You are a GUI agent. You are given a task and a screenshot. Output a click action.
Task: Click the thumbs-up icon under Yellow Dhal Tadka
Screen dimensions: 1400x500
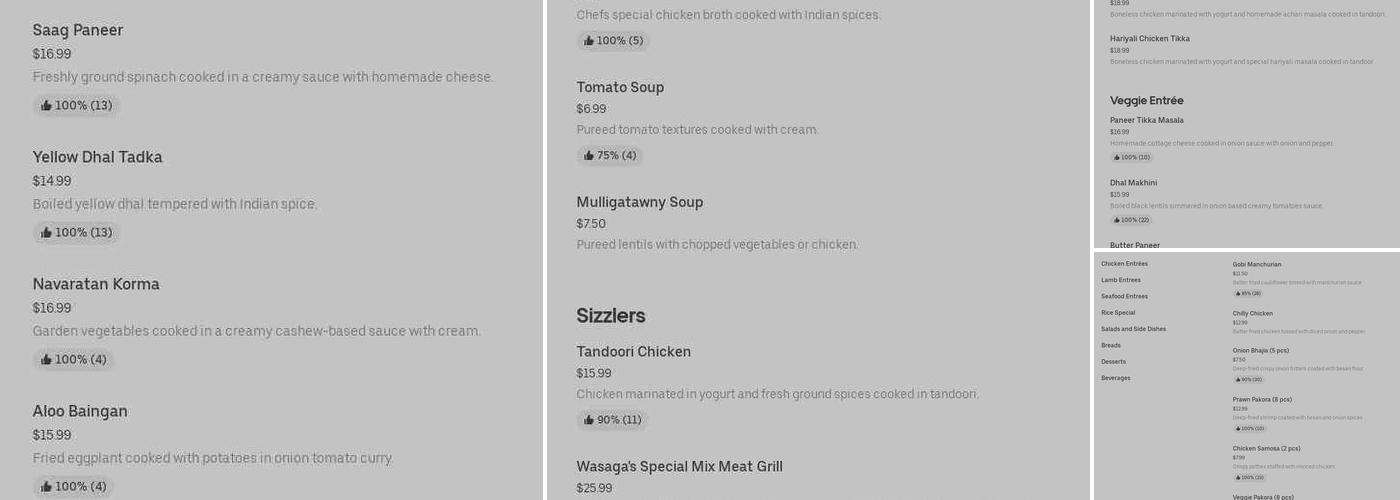(x=46, y=233)
